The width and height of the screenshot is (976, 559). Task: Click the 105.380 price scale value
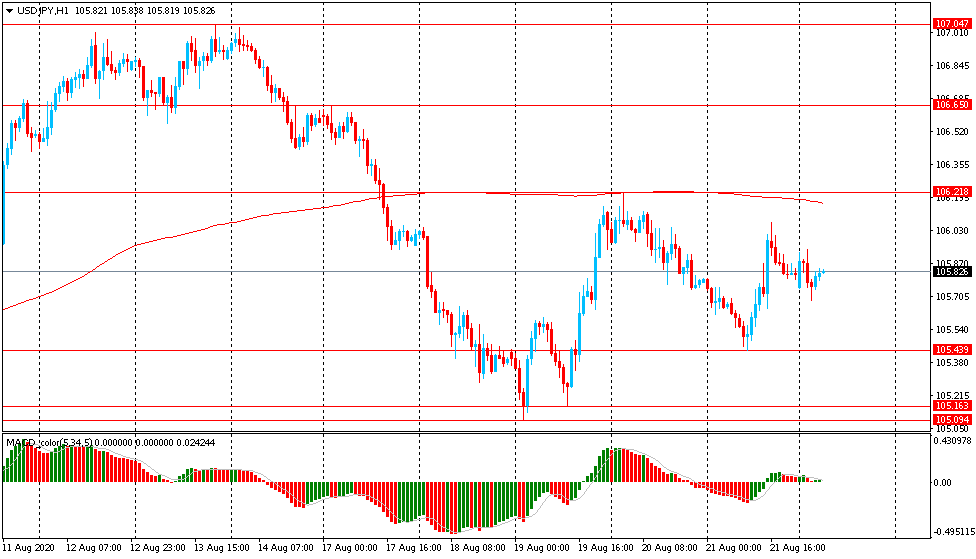coord(952,362)
